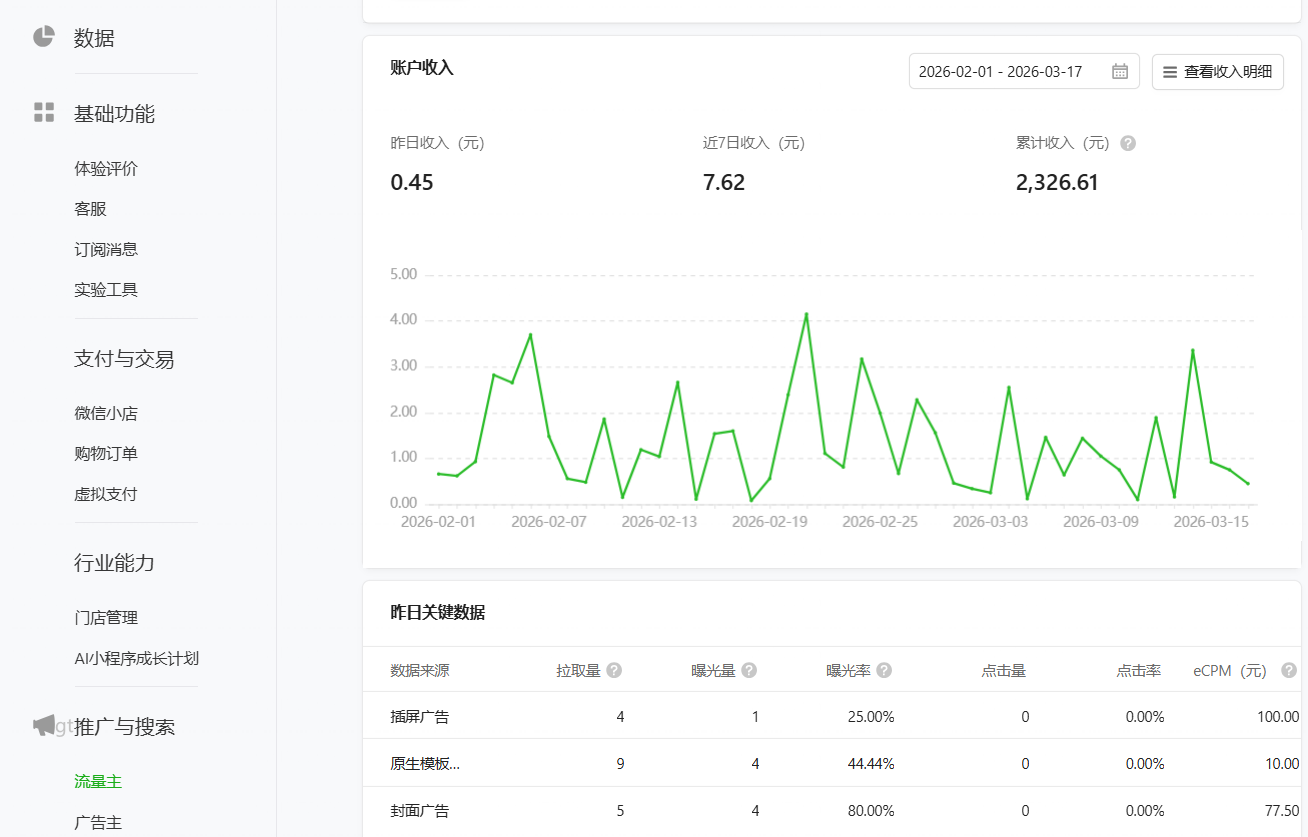
Task: Click the help icon beside 曝光量
Action: coord(748,670)
